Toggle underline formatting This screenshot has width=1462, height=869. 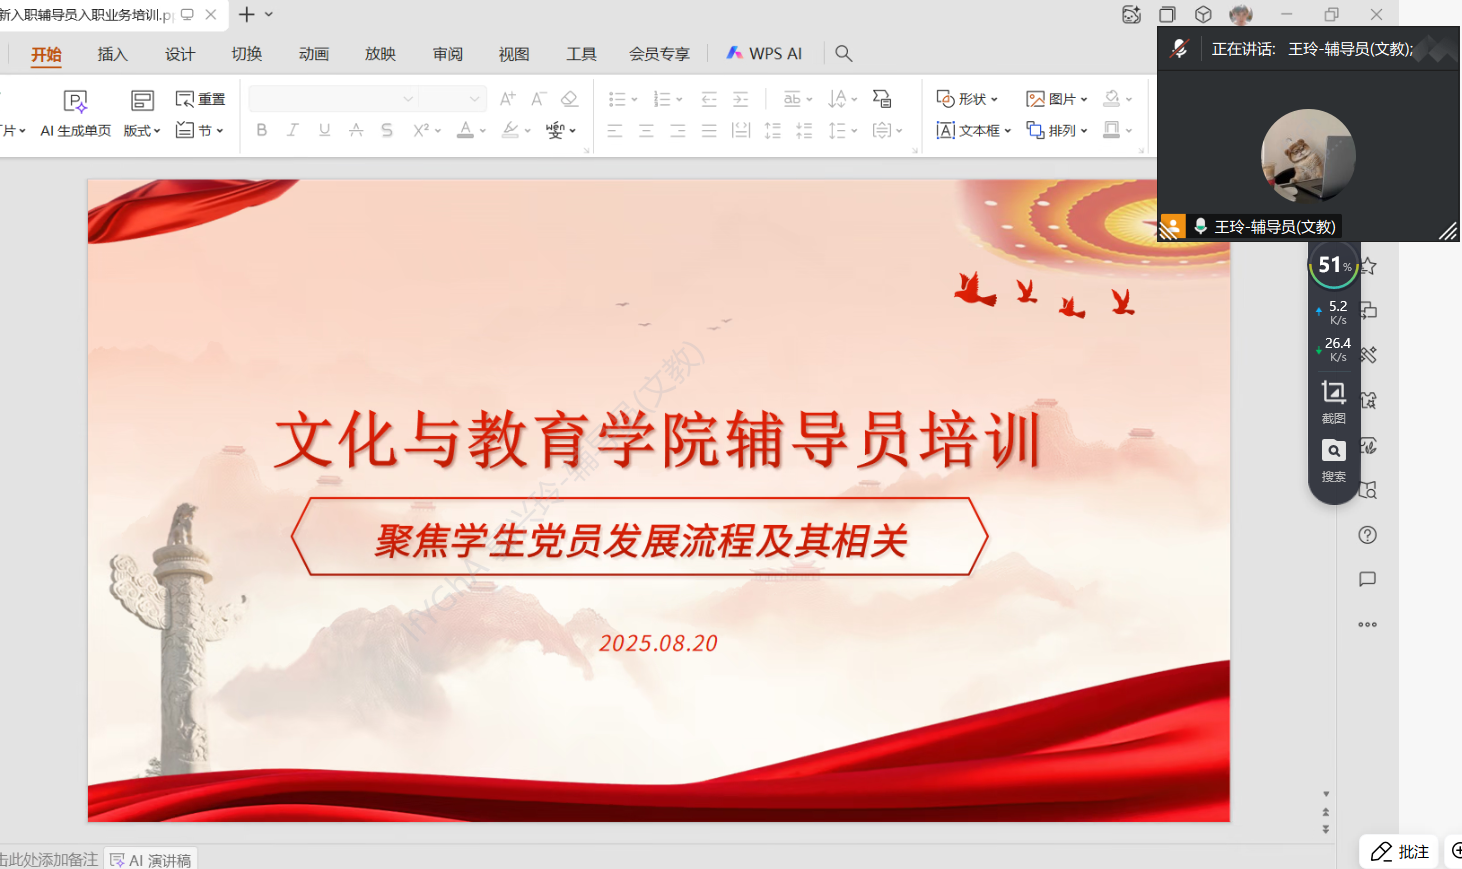[324, 130]
